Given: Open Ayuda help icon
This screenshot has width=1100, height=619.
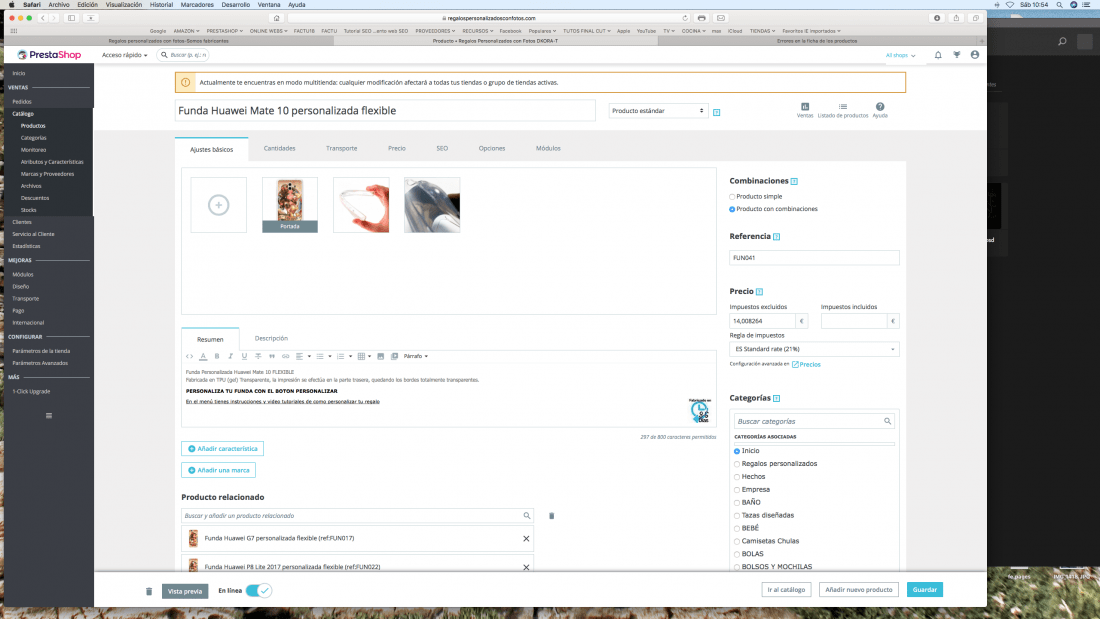Looking at the screenshot, I should click(x=880, y=109).
